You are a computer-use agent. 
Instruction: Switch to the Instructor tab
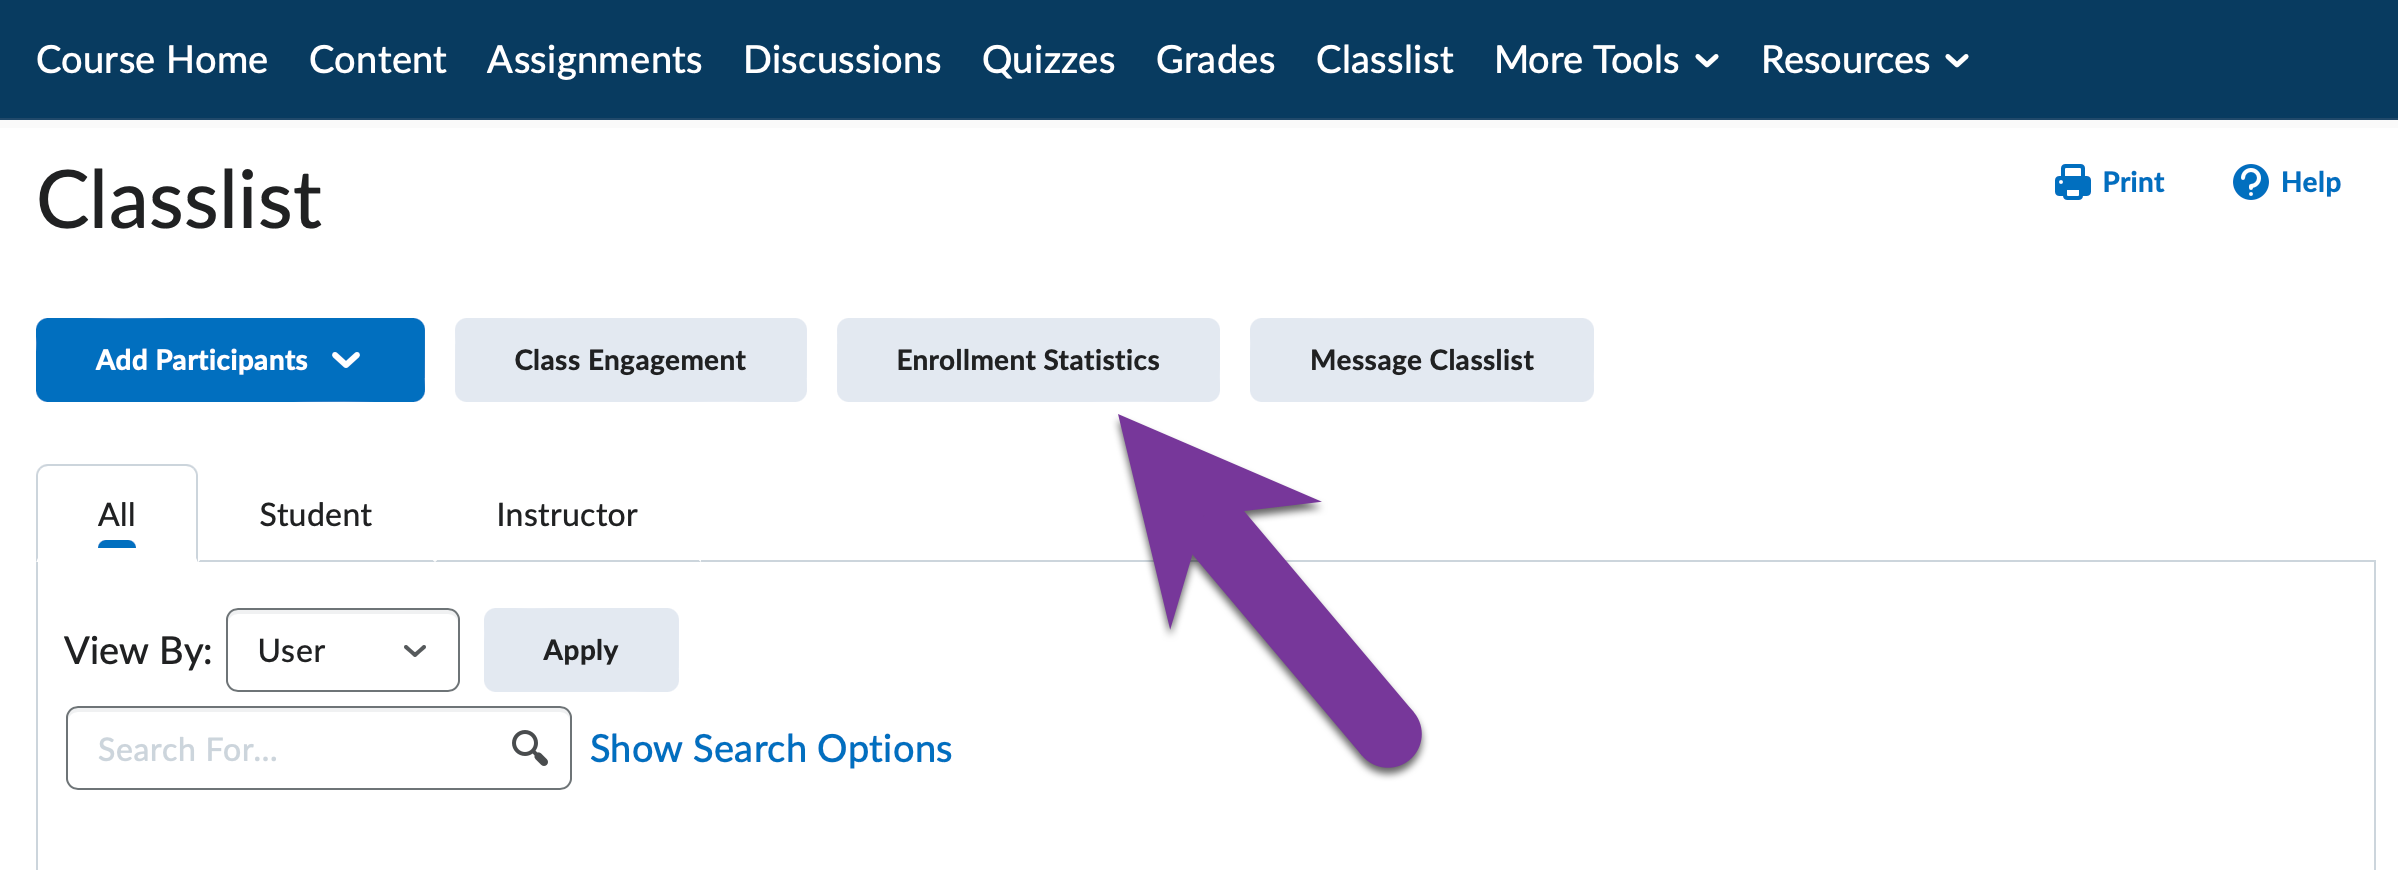pyautogui.click(x=565, y=514)
